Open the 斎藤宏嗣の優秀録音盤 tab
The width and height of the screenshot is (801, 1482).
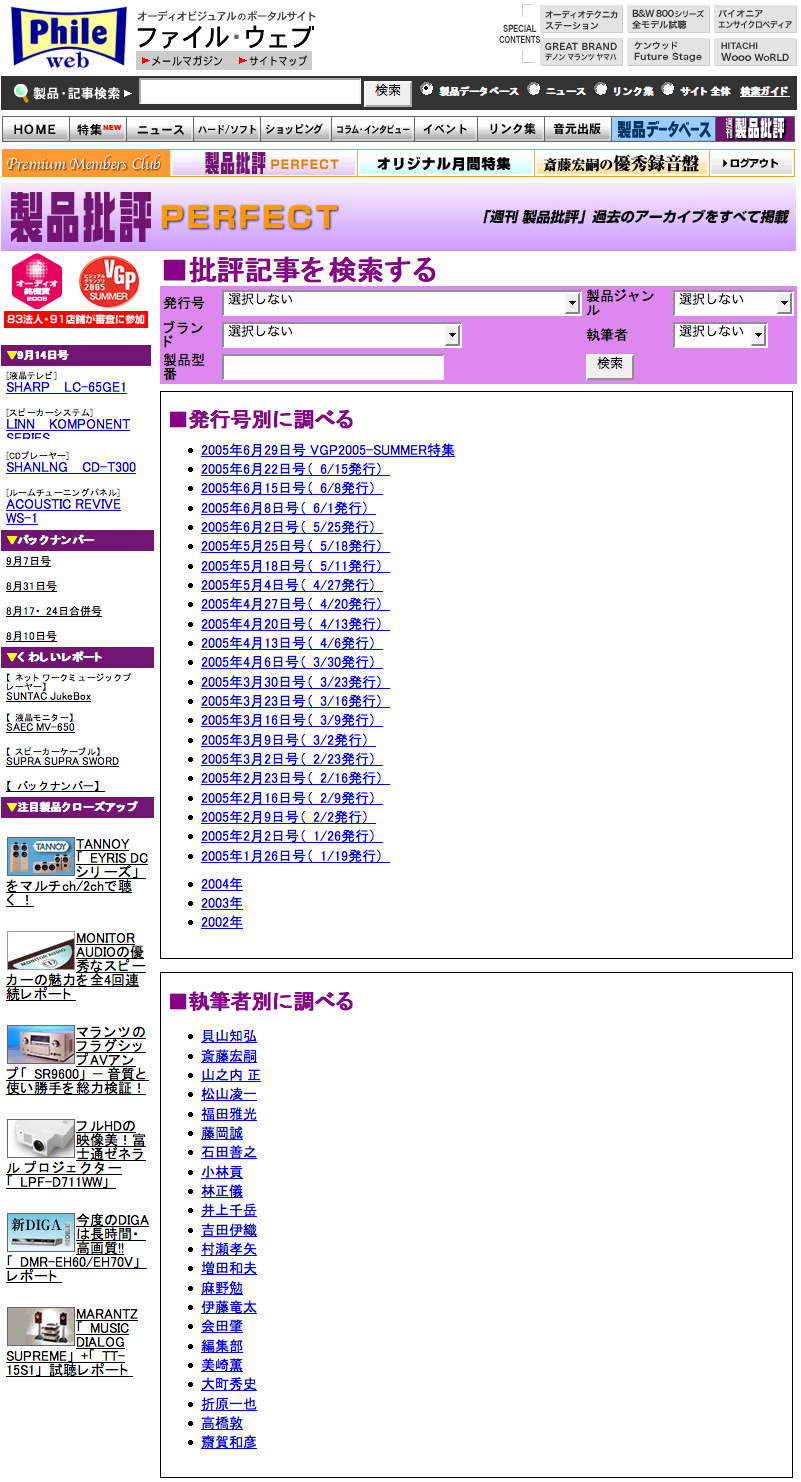click(621, 164)
